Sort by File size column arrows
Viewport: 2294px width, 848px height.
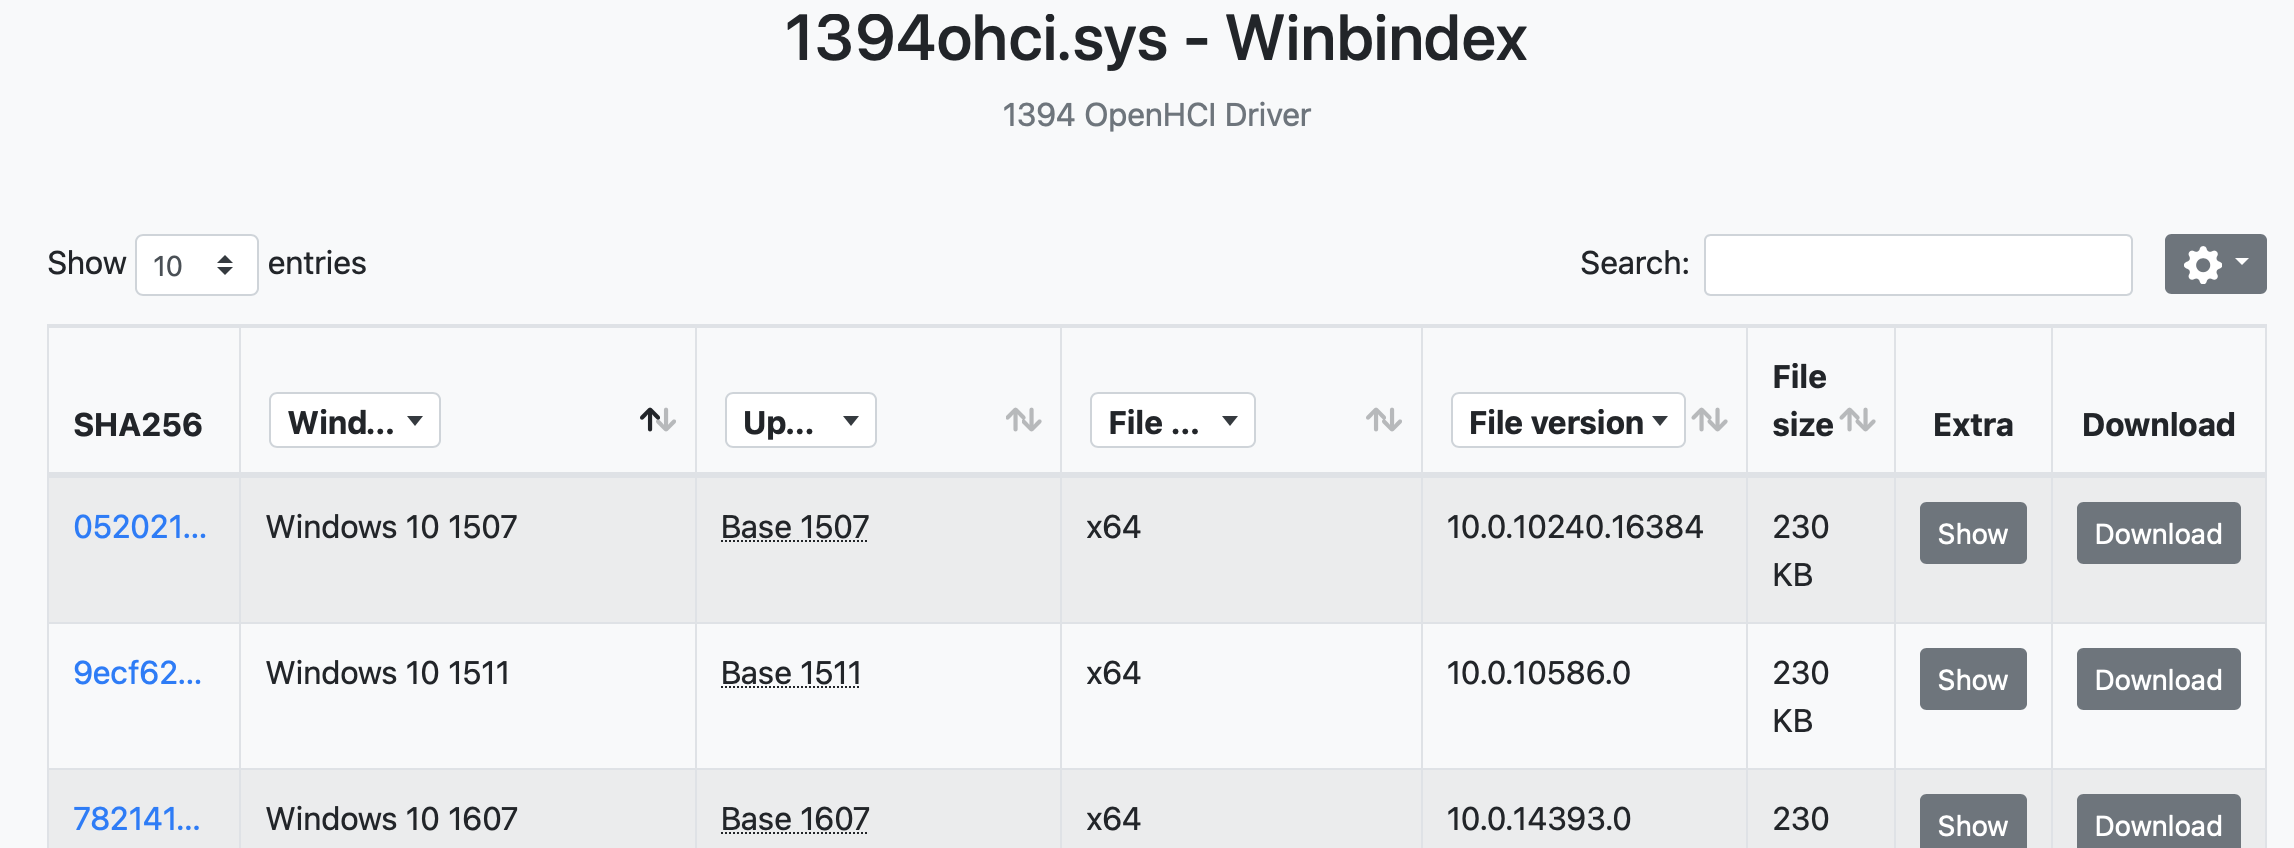tap(1858, 420)
